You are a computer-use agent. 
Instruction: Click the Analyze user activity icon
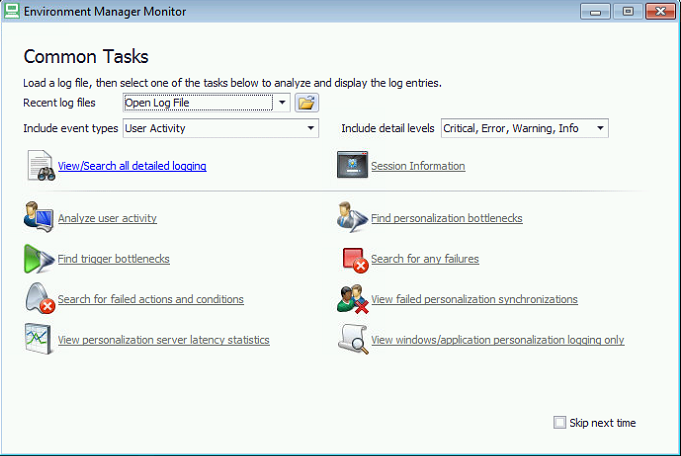coord(39,217)
